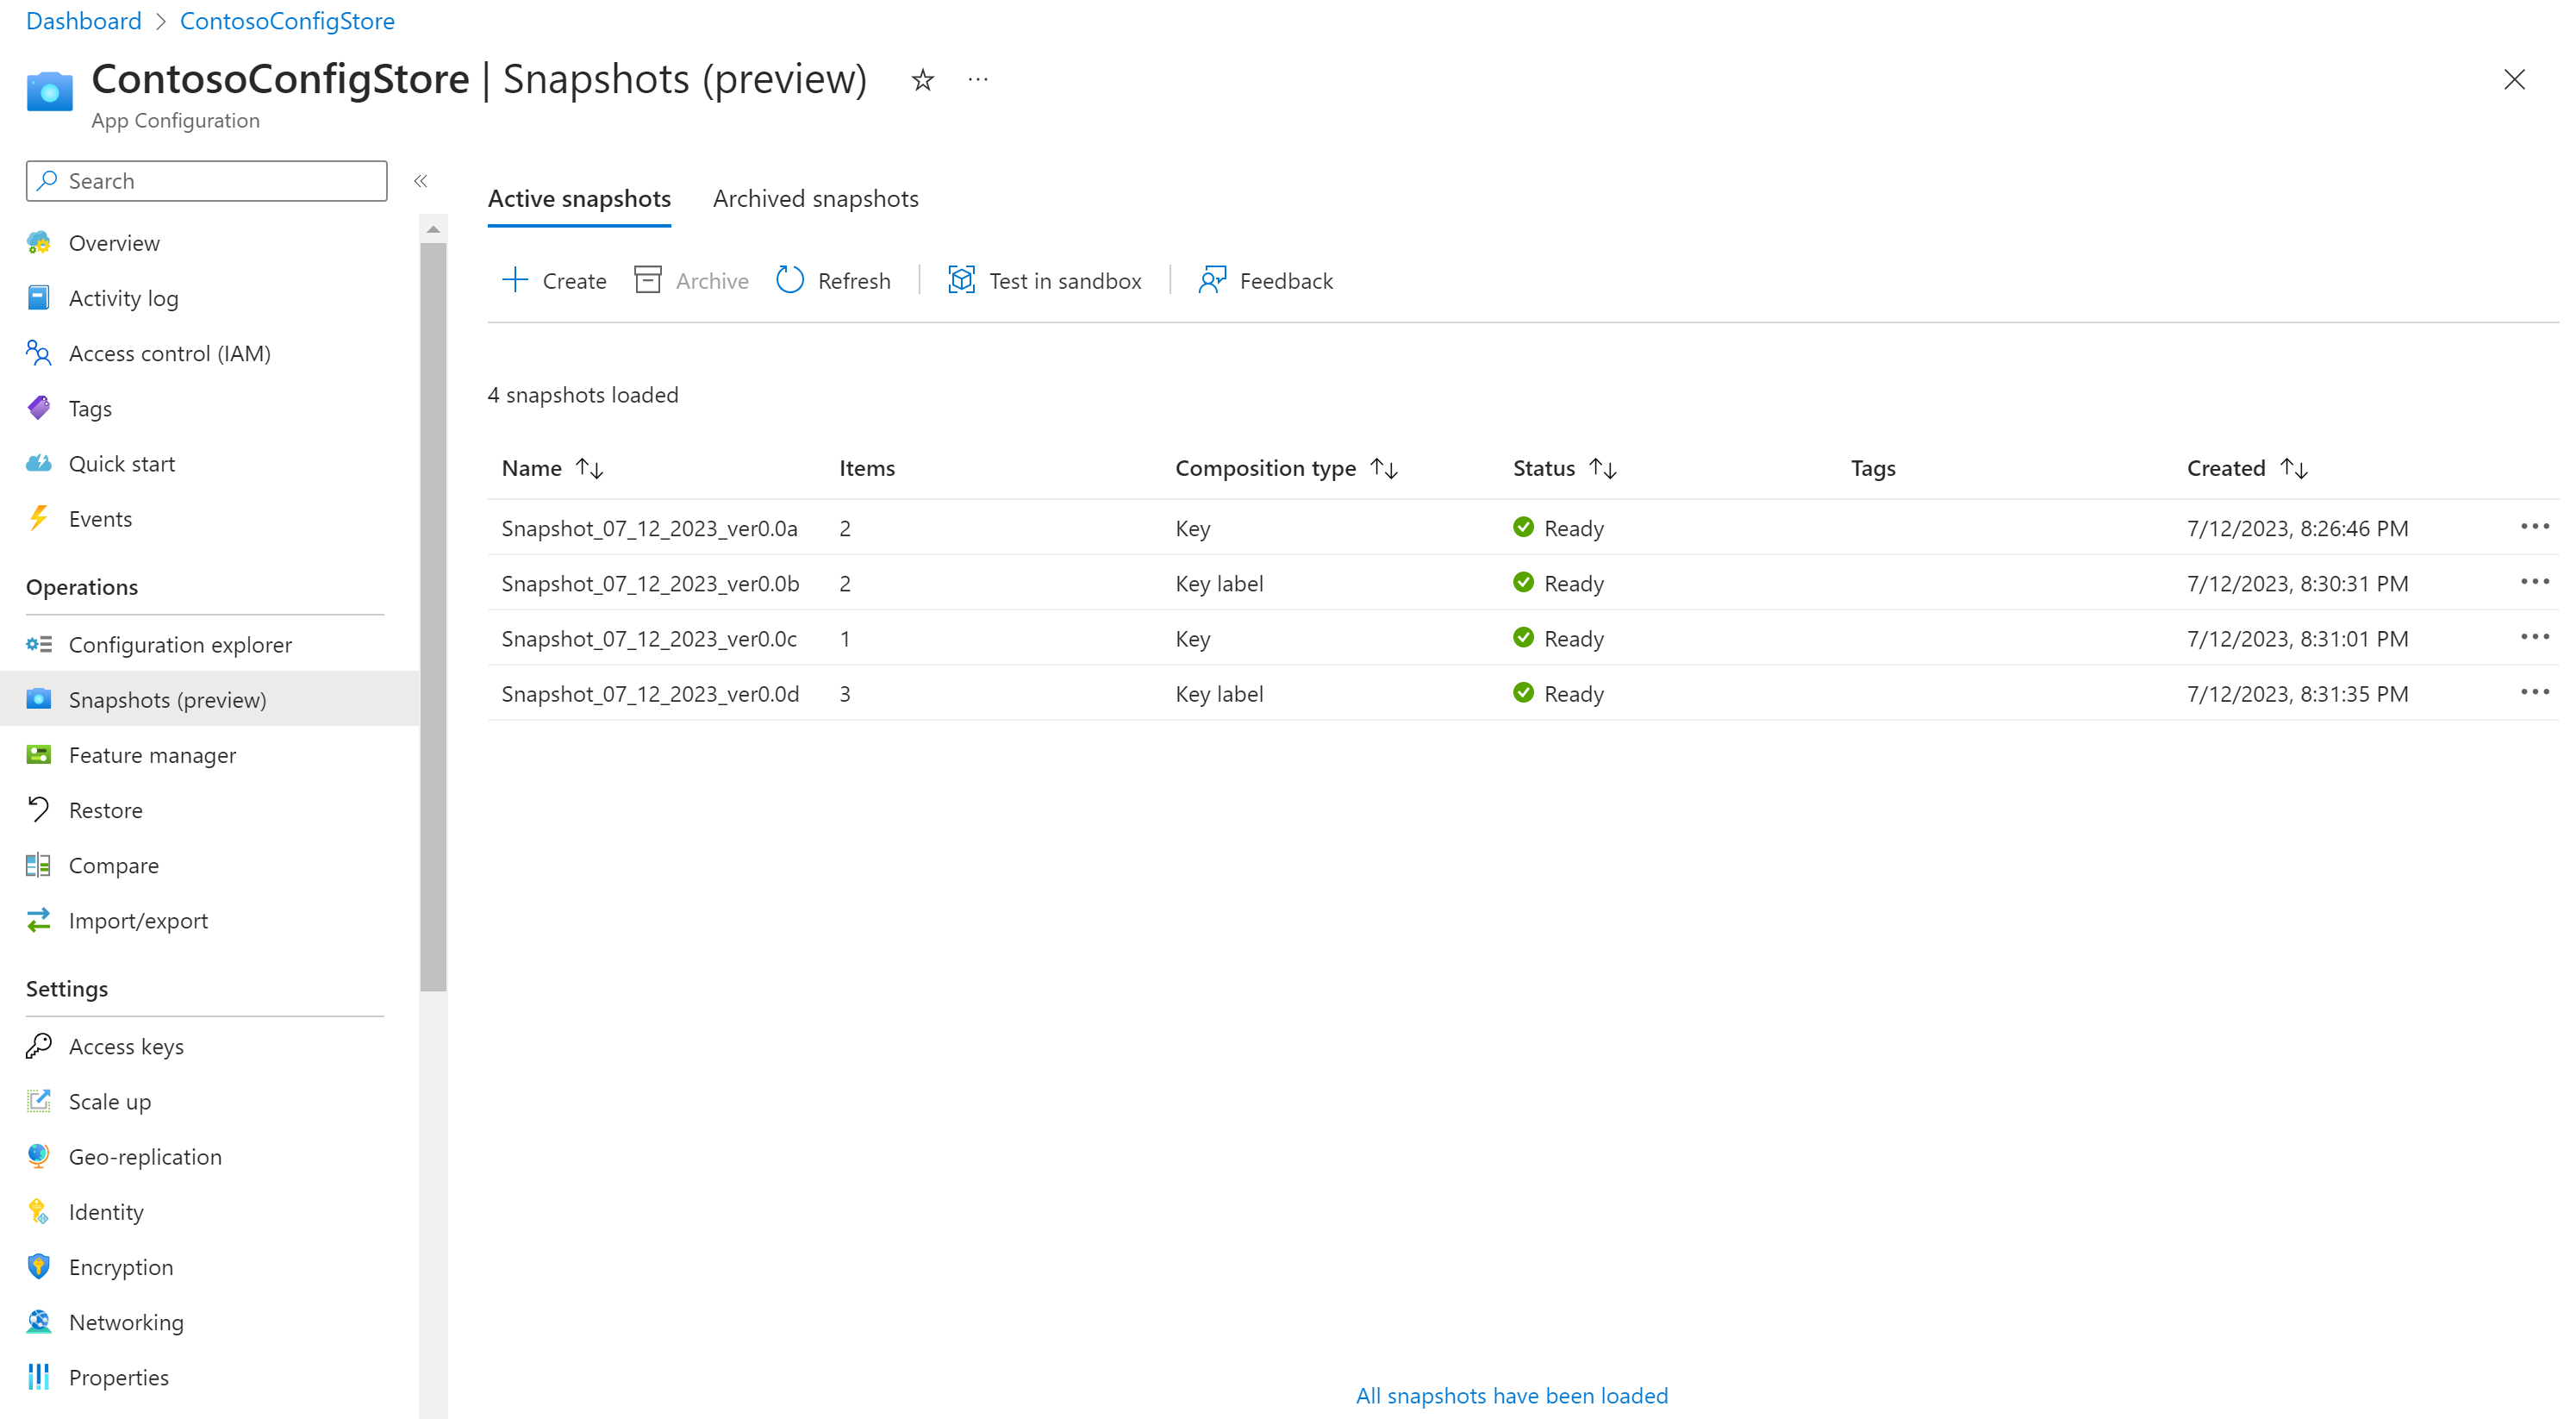Open Test in sandbox tool

tap(1044, 280)
